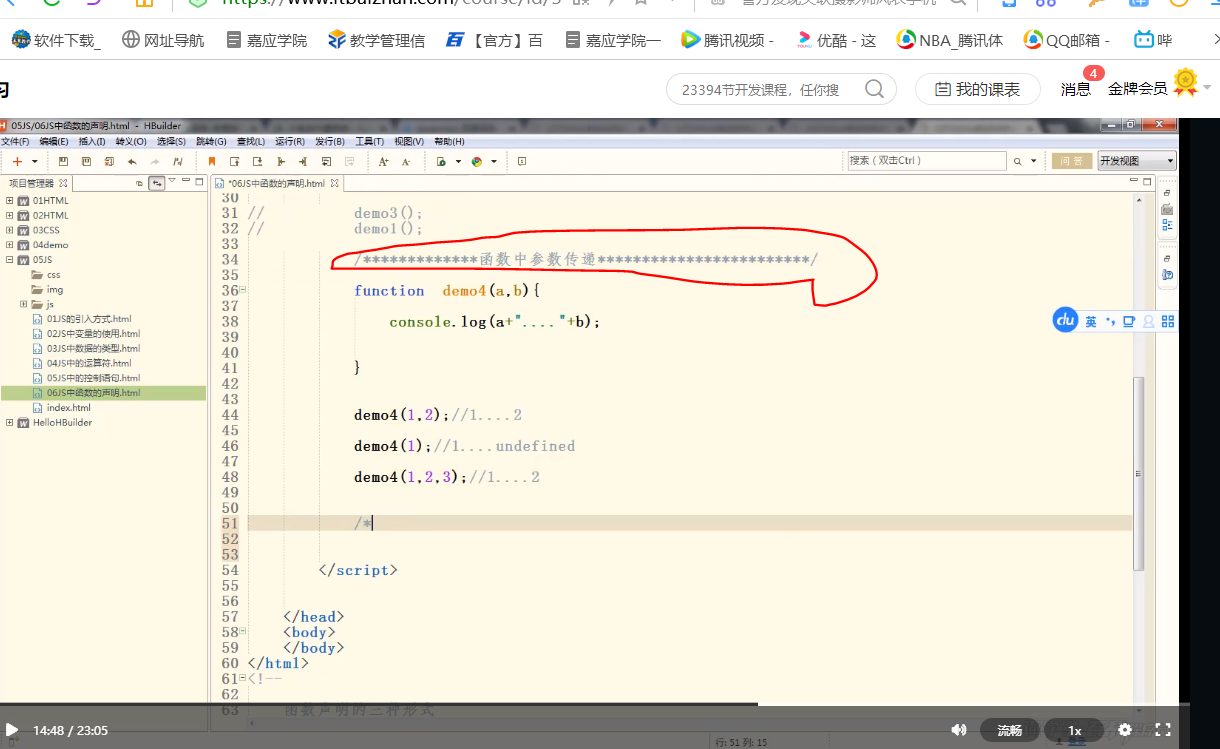Open index.html in project tree

(61, 407)
